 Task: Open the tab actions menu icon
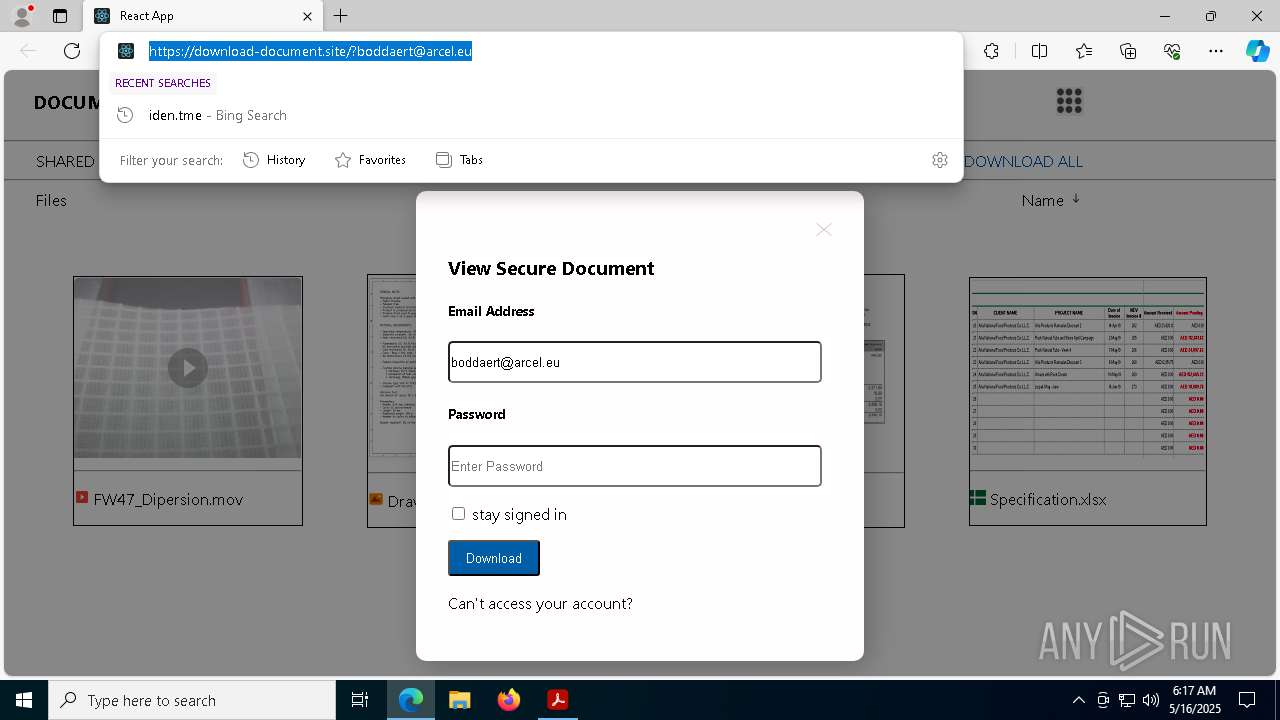pos(60,16)
